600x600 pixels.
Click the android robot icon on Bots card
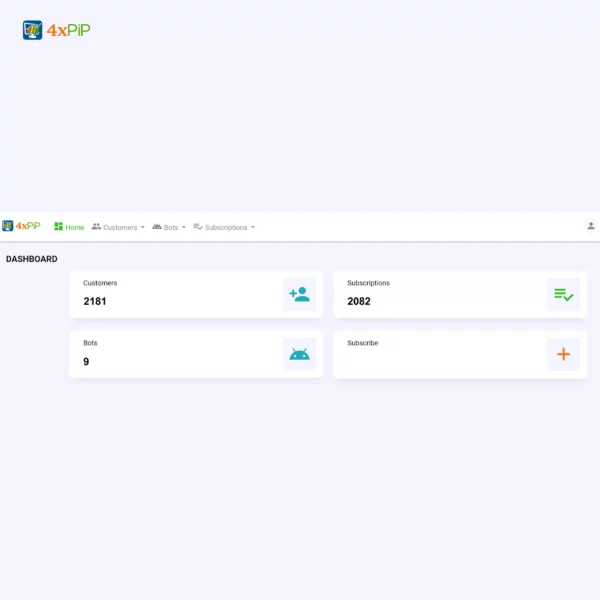pos(299,354)
